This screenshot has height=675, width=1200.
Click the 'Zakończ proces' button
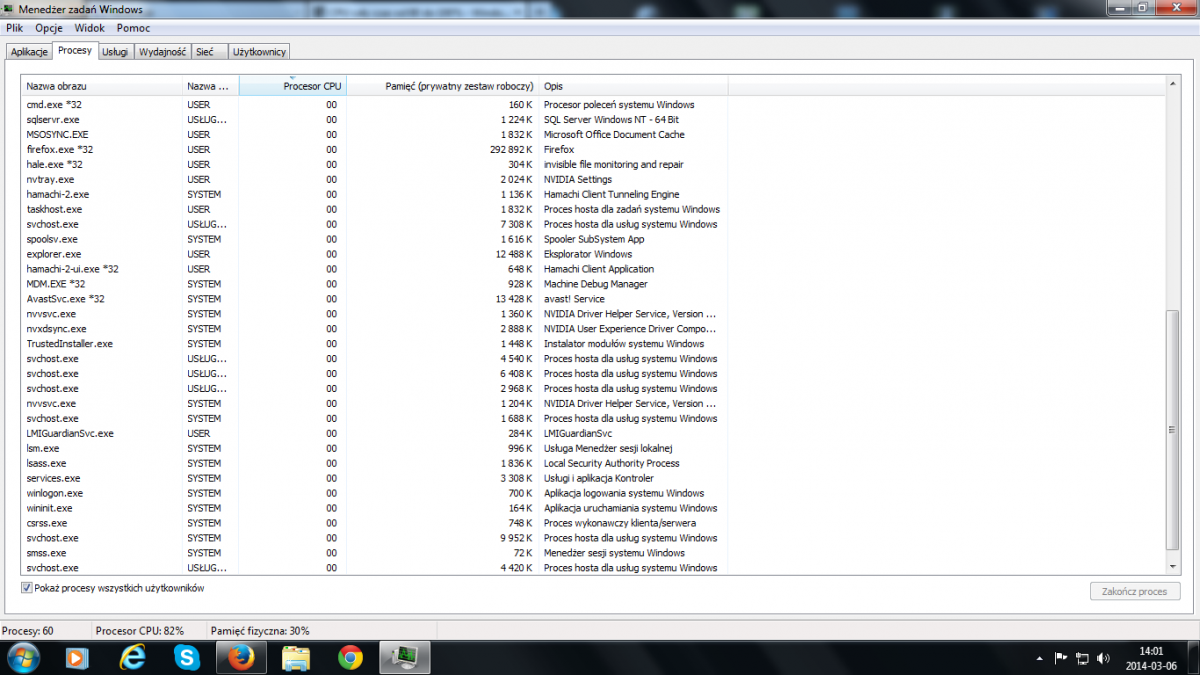click(1134, 591)
